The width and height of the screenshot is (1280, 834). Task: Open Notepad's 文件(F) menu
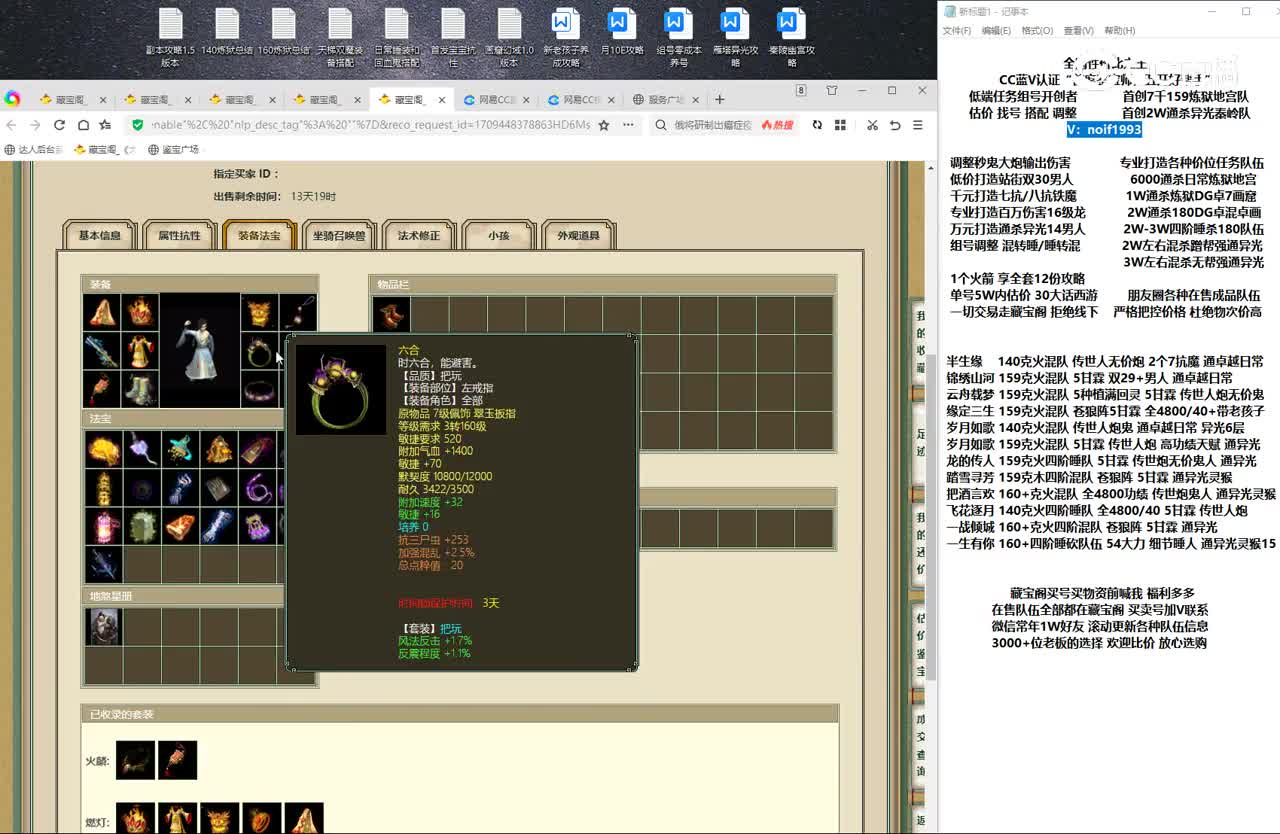click(957, 31)
